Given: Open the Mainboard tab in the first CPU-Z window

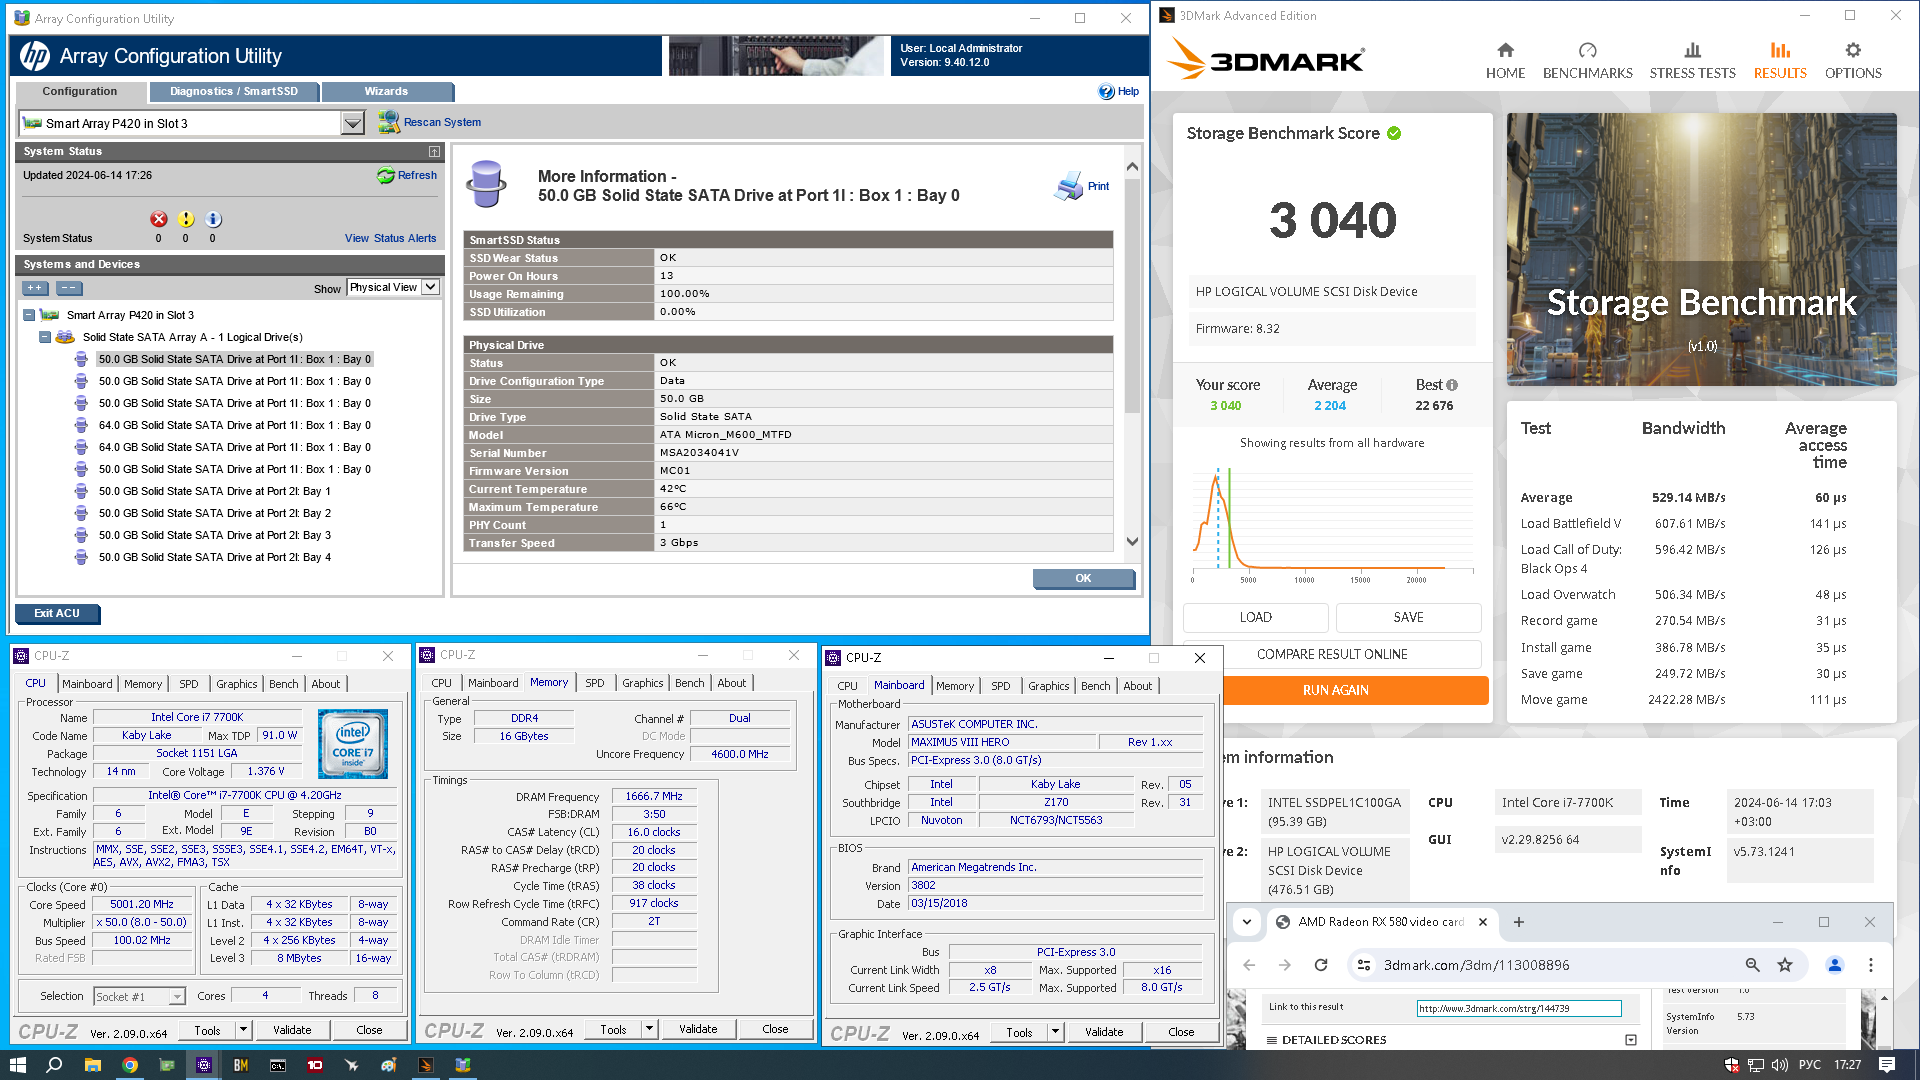Looking at the screenshot, I should pos(87,684).
